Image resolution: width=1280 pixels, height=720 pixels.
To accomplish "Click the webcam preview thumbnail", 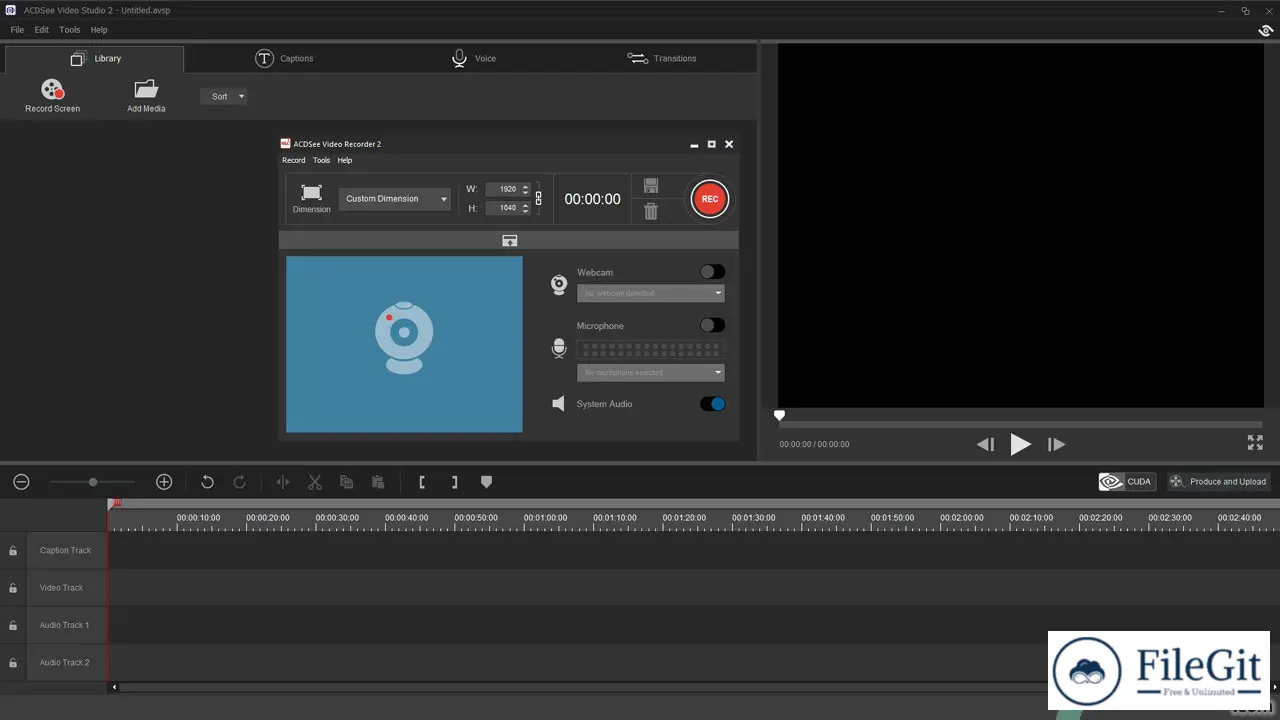I will 404,345.
